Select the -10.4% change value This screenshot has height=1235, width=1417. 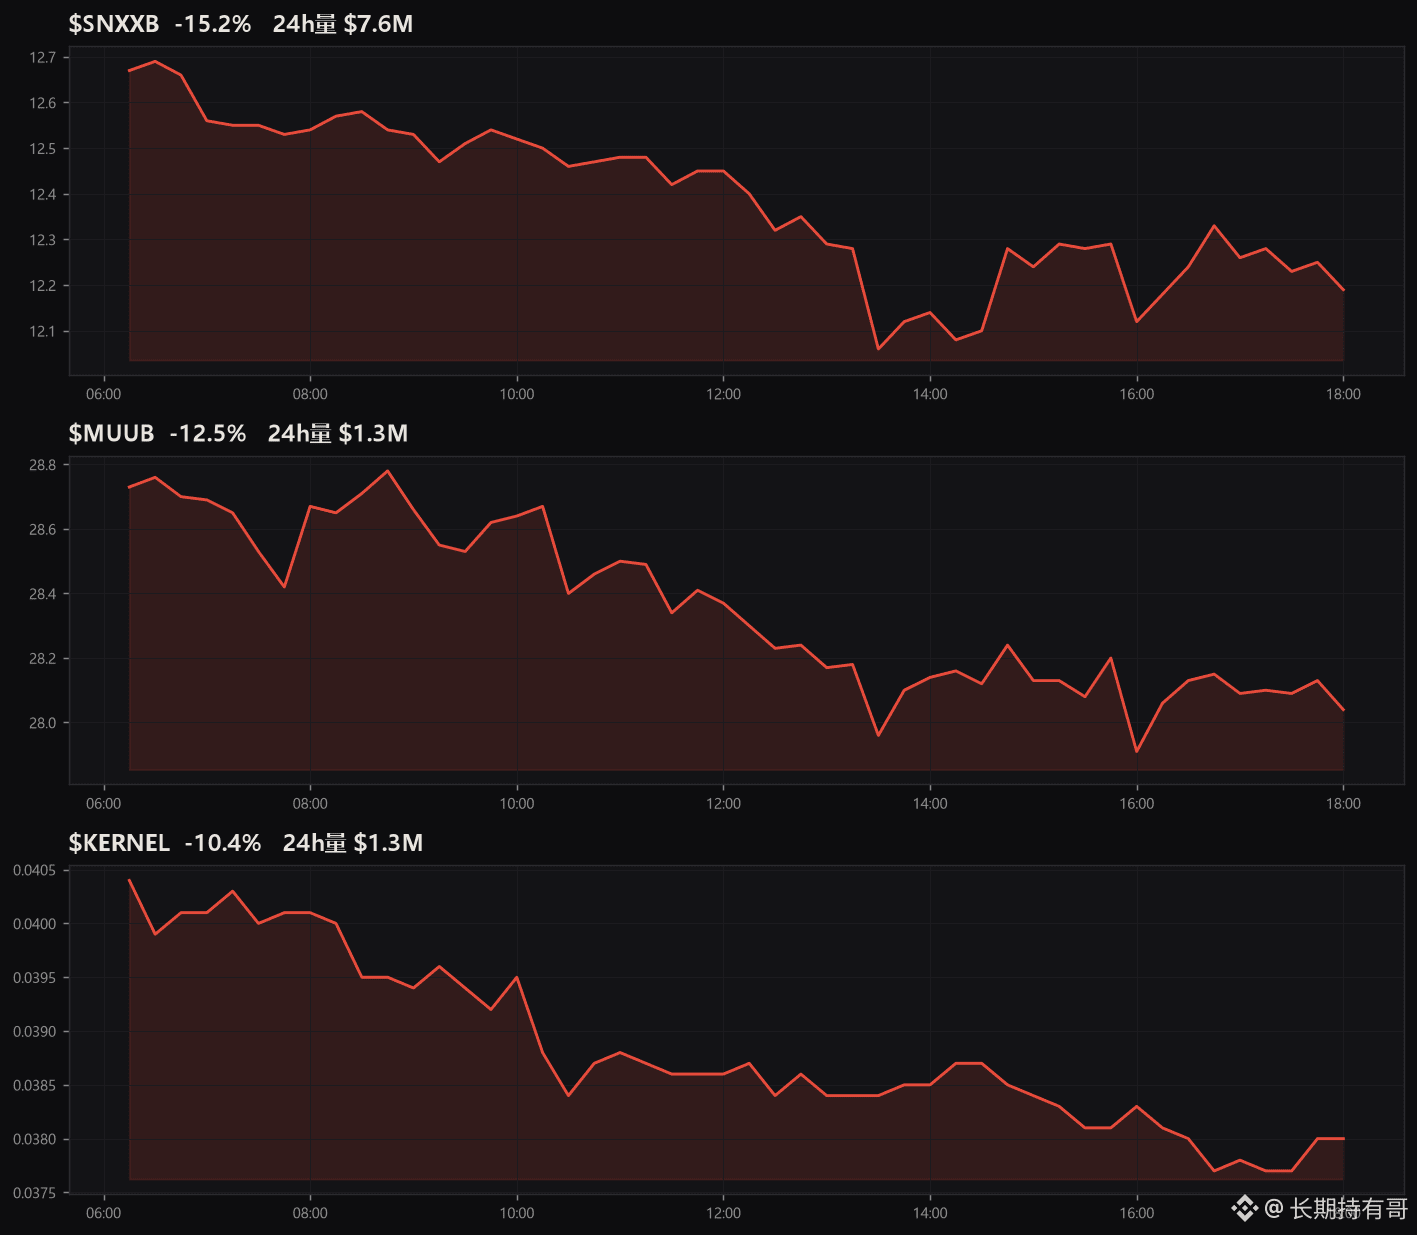(223, 843)
